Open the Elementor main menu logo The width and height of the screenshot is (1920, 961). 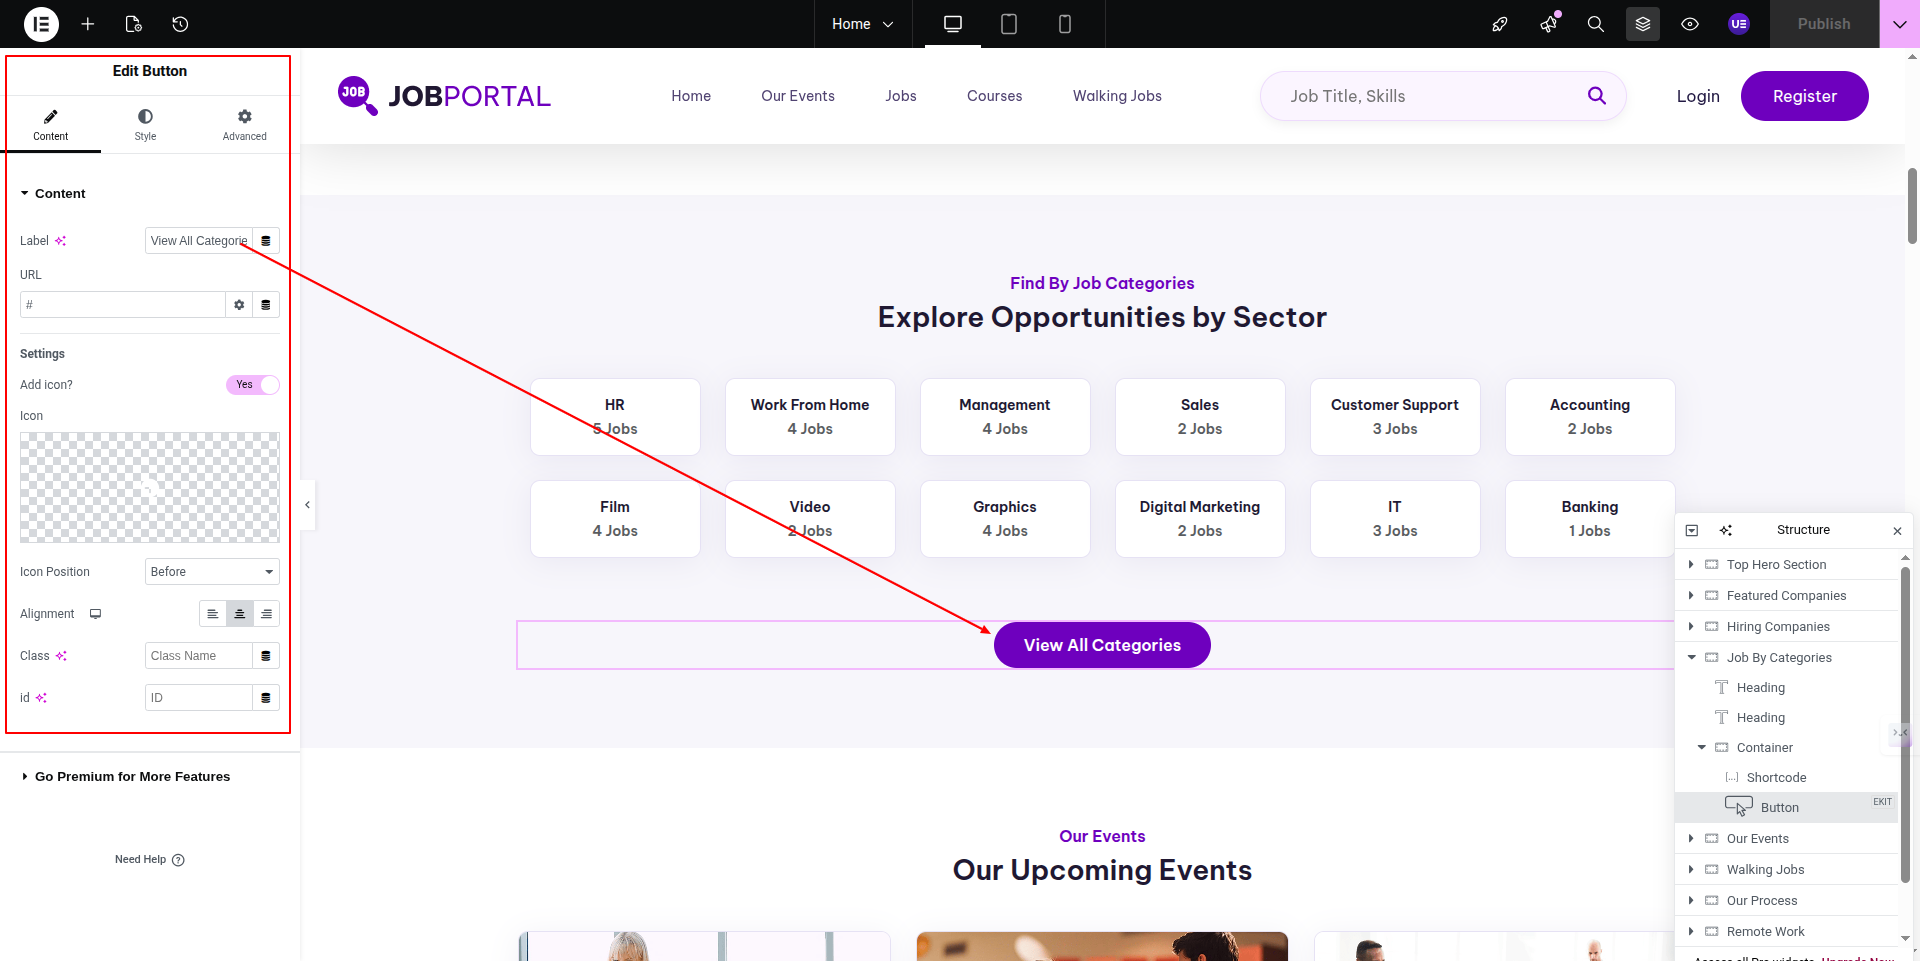(41, 24)
